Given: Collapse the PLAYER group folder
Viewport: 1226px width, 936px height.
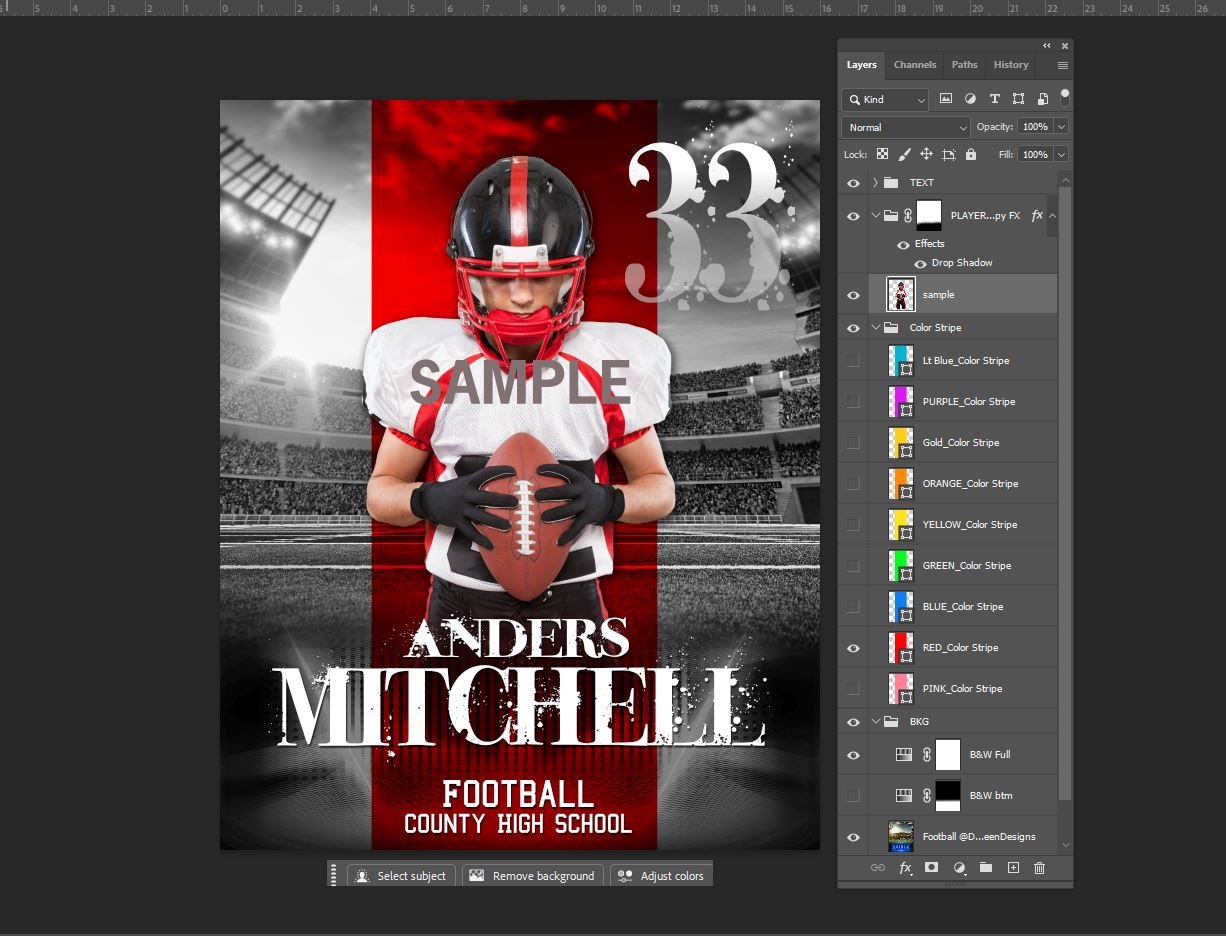Looking at the screenshot, I should pos(875,215).
